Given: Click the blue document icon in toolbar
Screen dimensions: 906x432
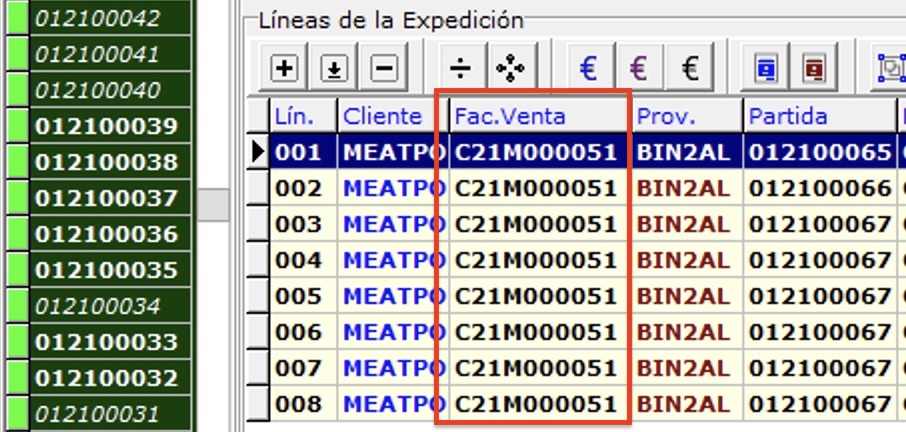Looking at the screenshot, I should [x=767, y=68].
